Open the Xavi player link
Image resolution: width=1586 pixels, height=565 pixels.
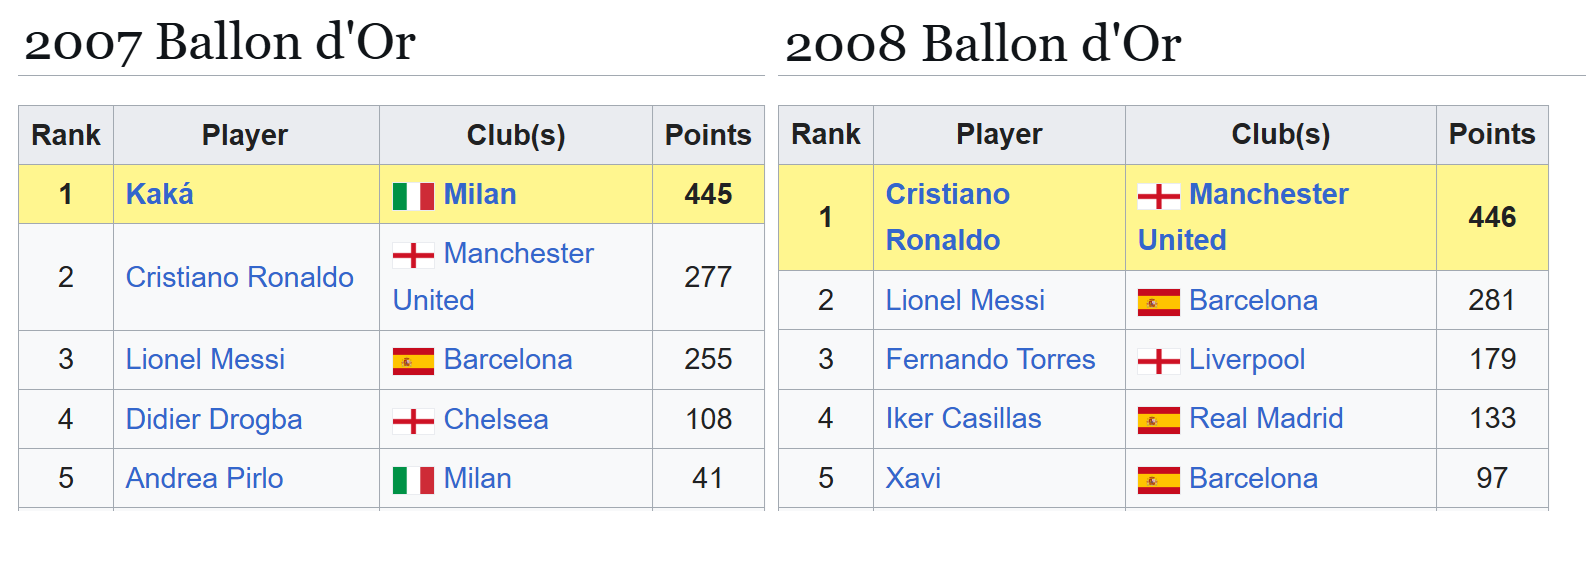(913, 478)
